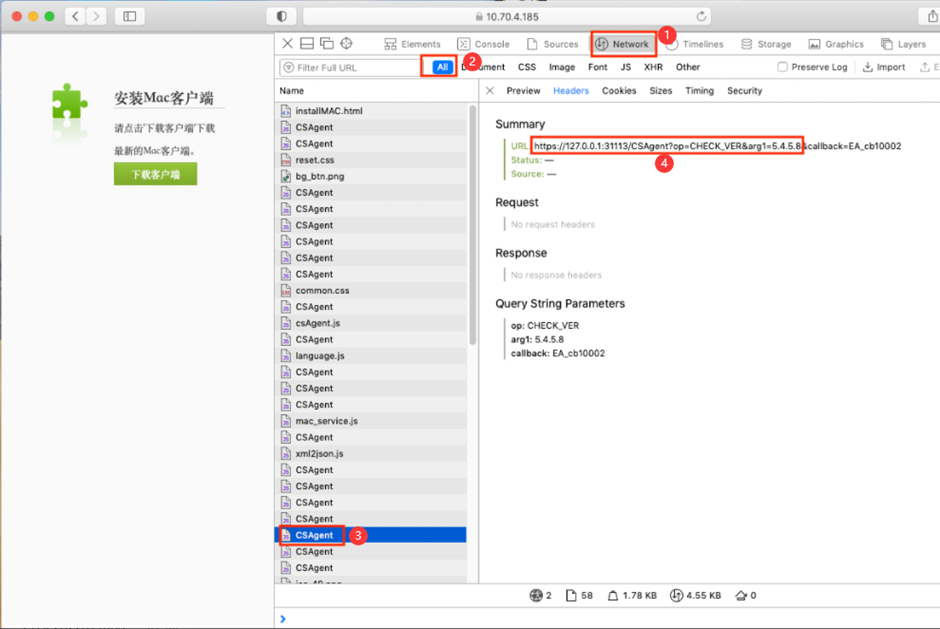
Task: Select common.css in the request list
Action: [370, 290]
